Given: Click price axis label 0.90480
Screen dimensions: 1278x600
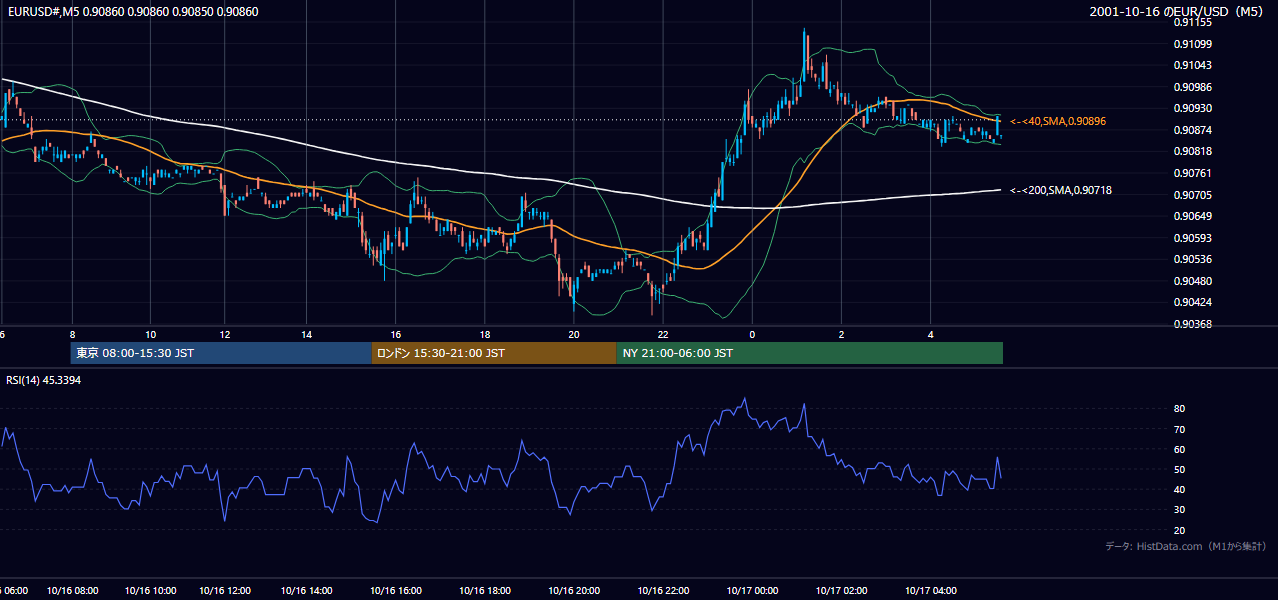Looking at the screenshot, I should [1192, 281].
